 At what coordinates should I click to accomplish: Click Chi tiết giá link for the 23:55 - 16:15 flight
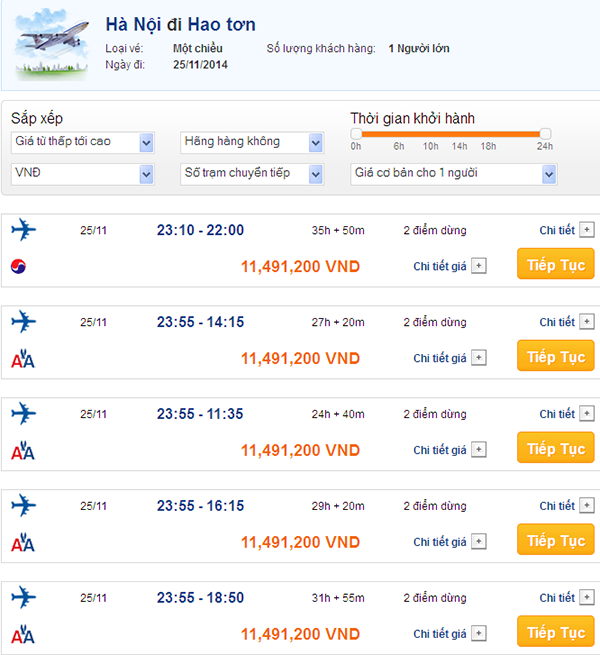(440, 542)
